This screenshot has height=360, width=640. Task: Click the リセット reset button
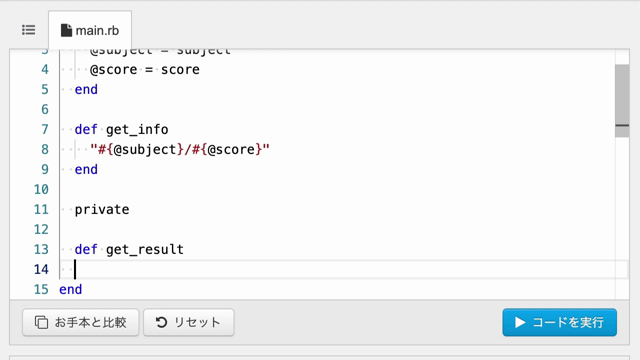(189, 322)
